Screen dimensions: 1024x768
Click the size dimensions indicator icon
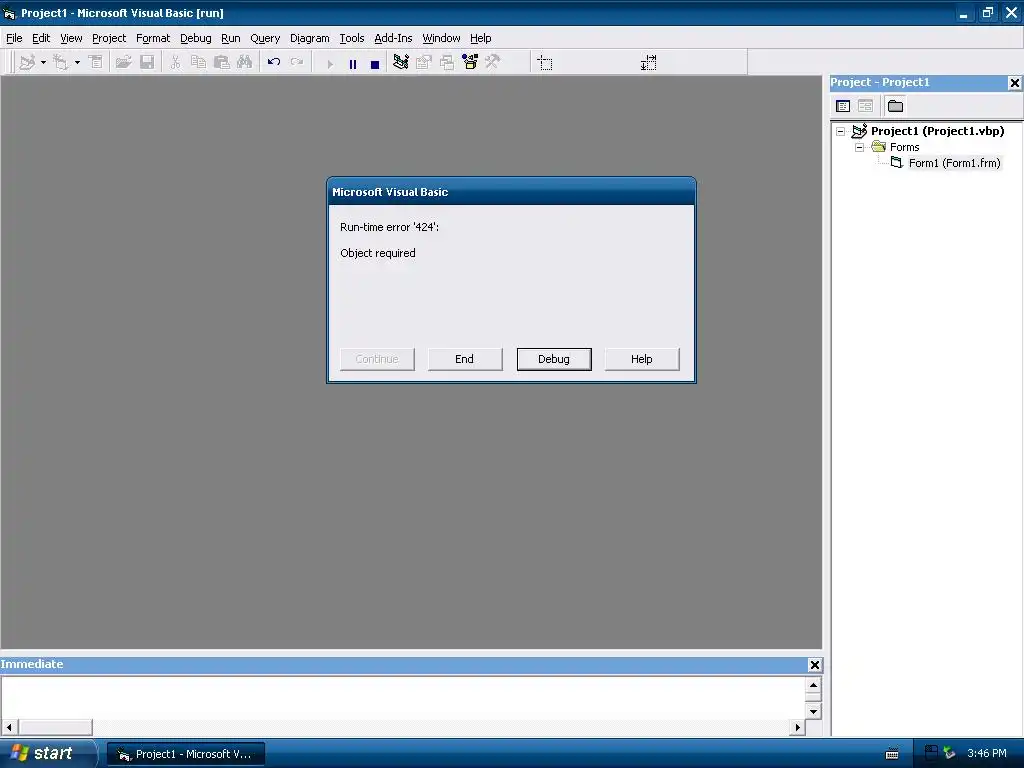[648, 63]
